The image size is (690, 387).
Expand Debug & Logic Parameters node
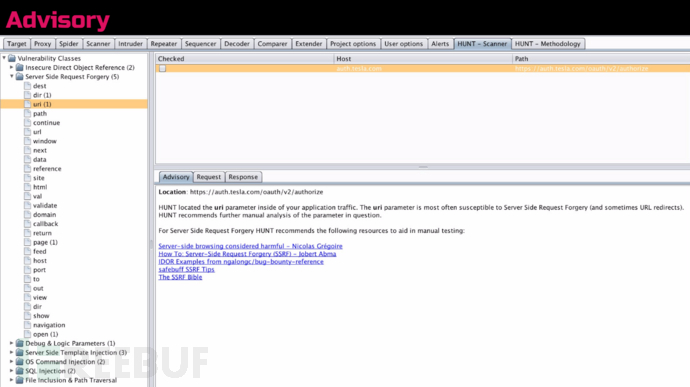pyautogui.click(x=11, y=343)
